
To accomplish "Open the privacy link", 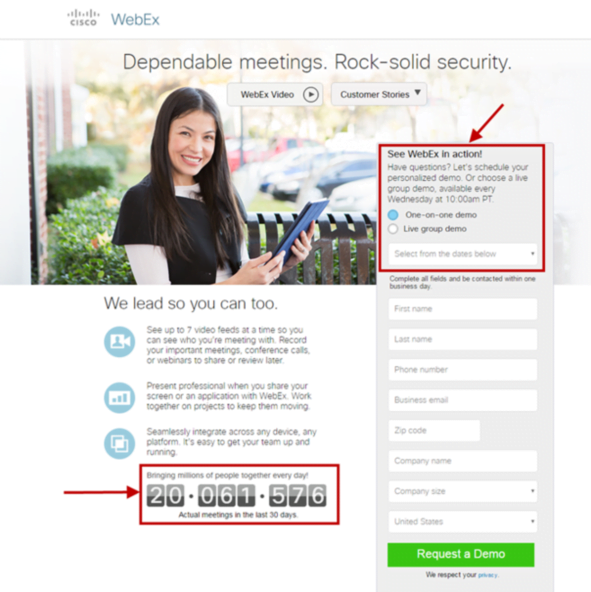I will pyautogui.click(x=488, y=575).
